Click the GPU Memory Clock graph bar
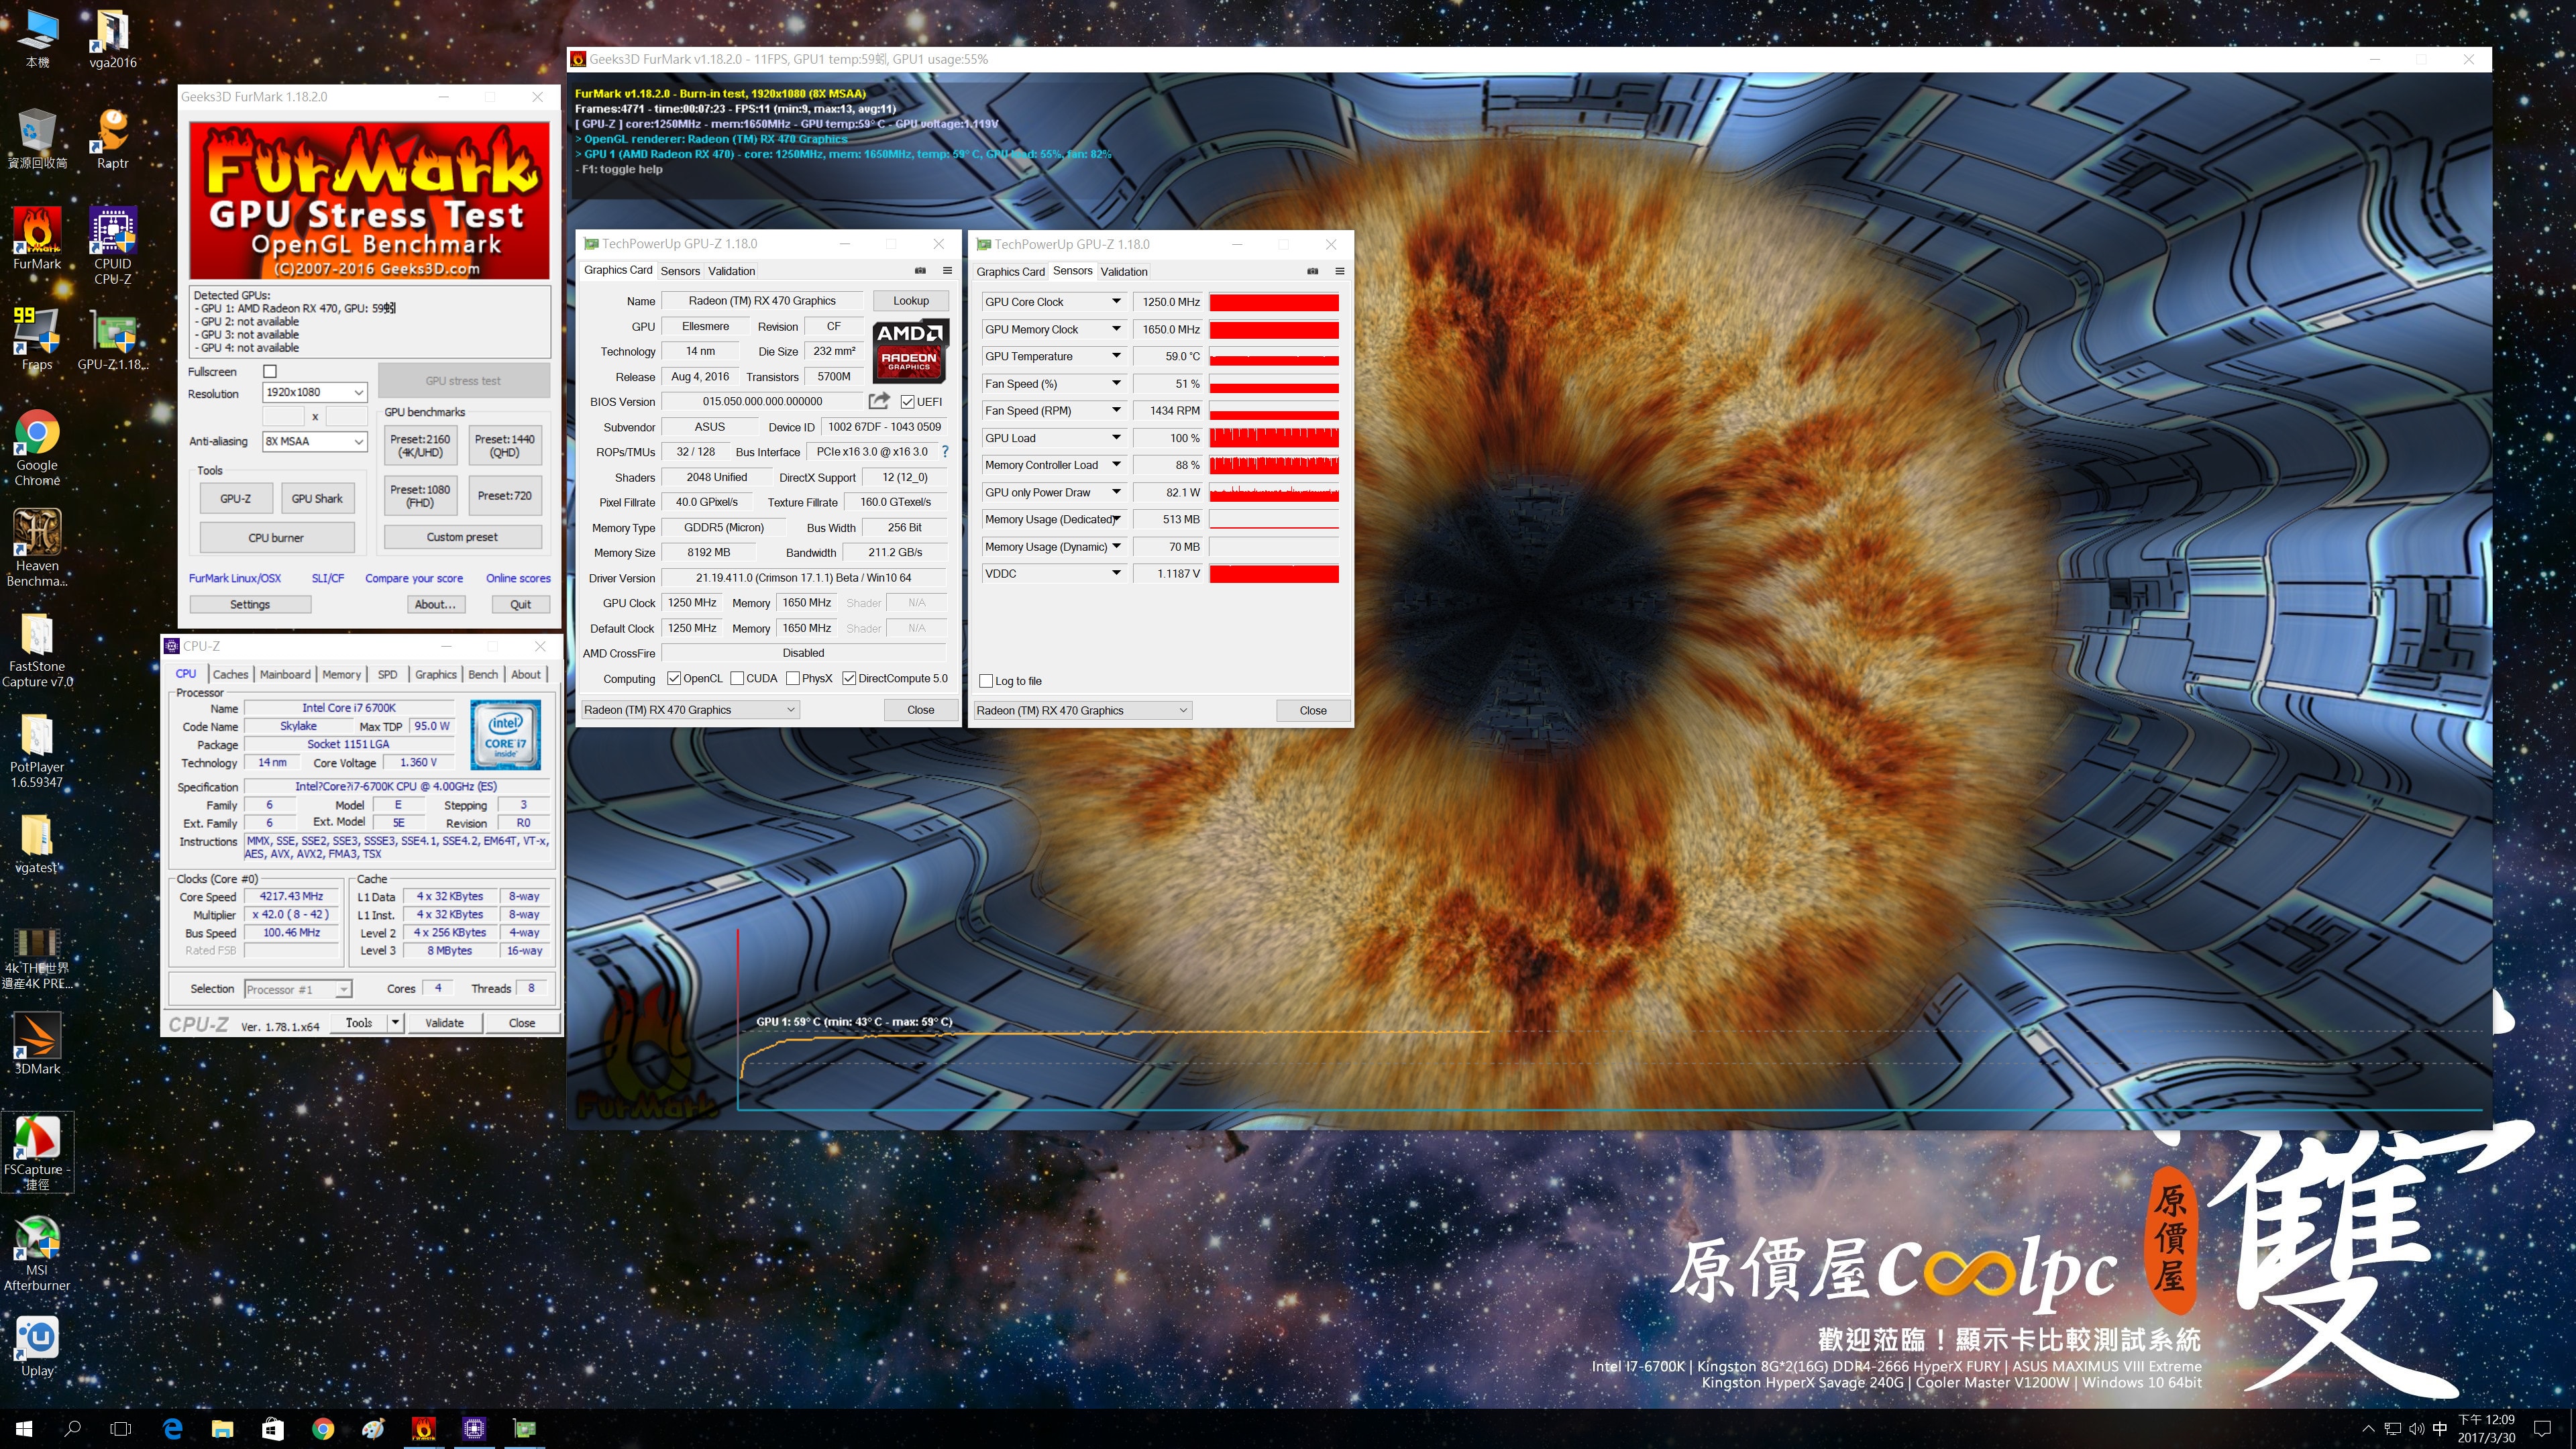The width and height of the screenshot is (2576, 1449). click(1274, 329)
